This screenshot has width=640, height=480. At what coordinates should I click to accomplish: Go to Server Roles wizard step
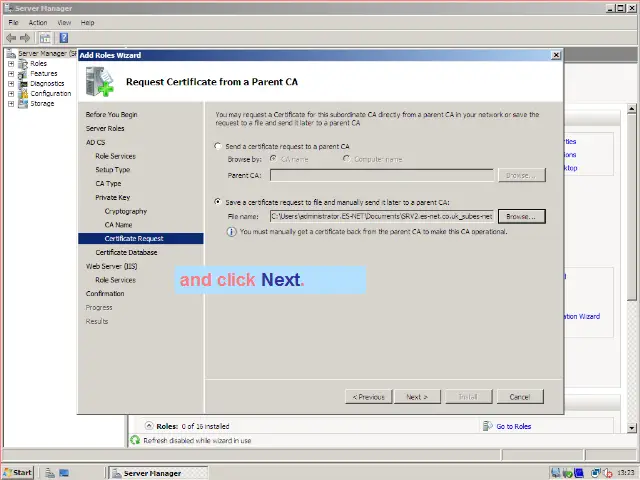coord(105,129)
